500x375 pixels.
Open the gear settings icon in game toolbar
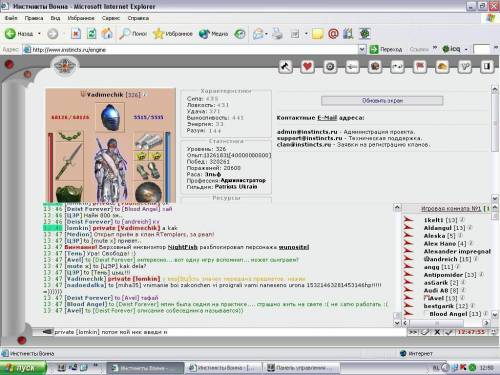[x=330, y=67]
